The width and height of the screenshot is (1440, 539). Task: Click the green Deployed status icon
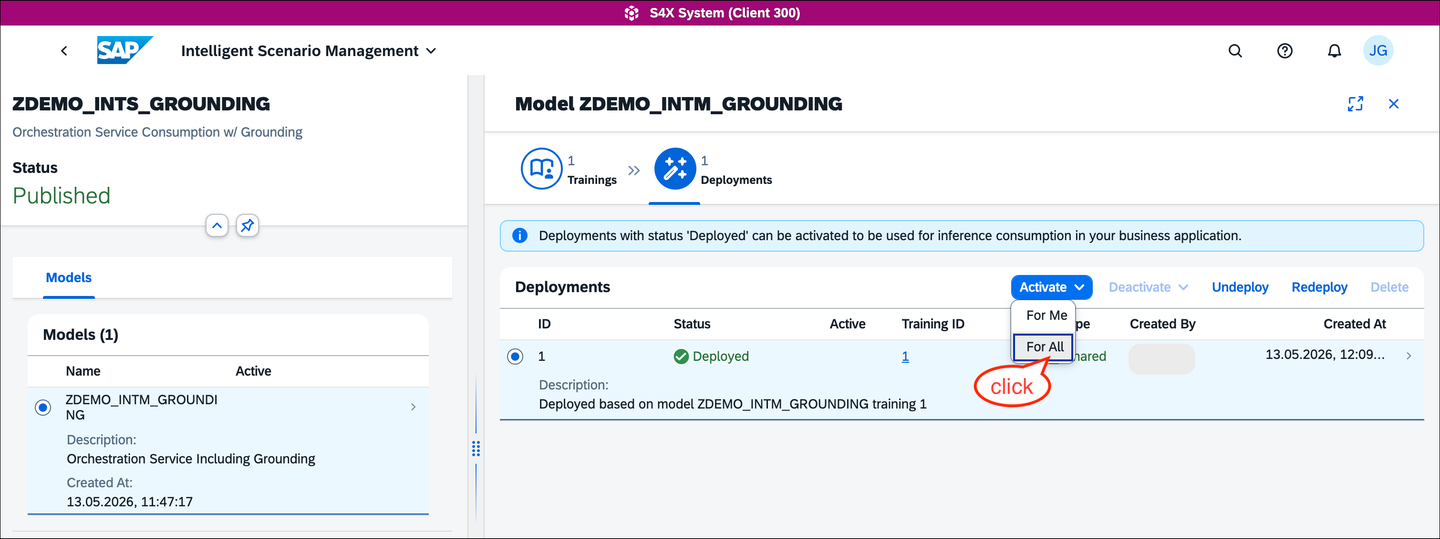(x=681, y=356)
